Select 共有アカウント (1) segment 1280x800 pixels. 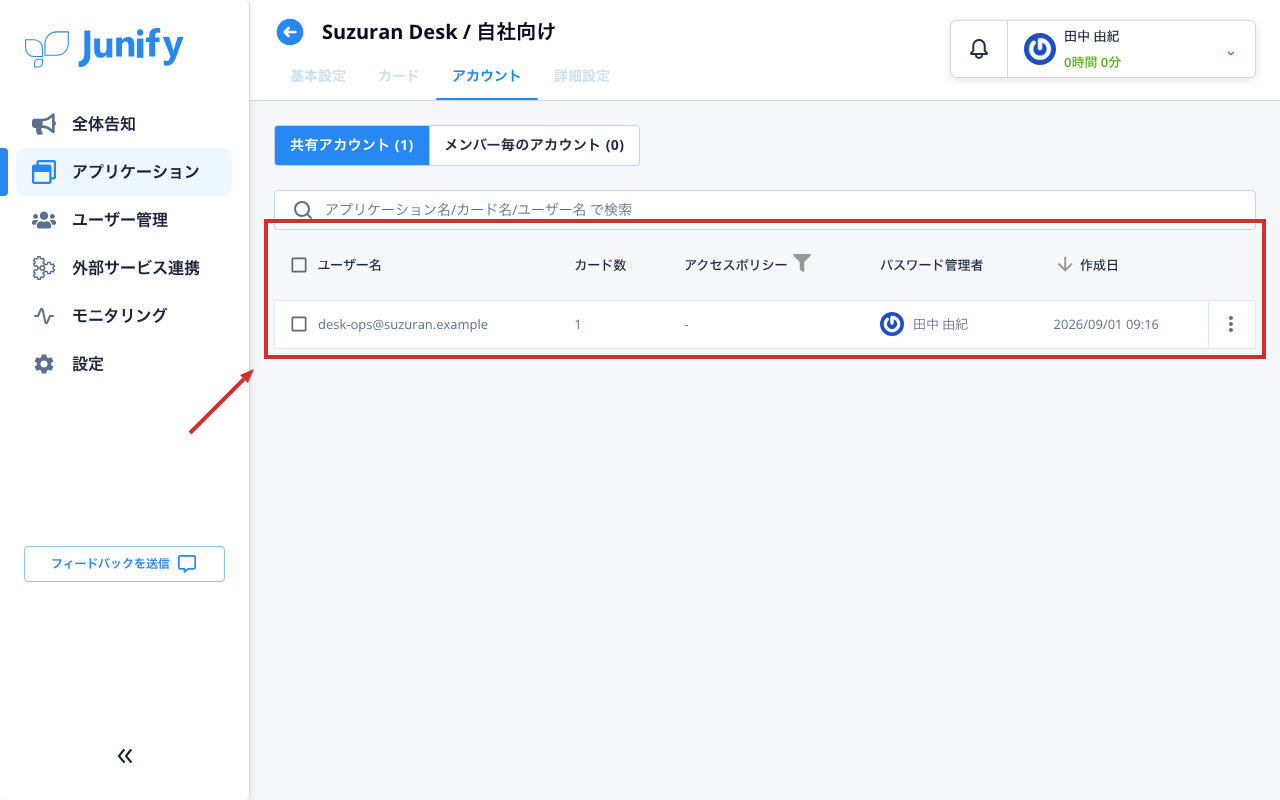coord(352,145)
